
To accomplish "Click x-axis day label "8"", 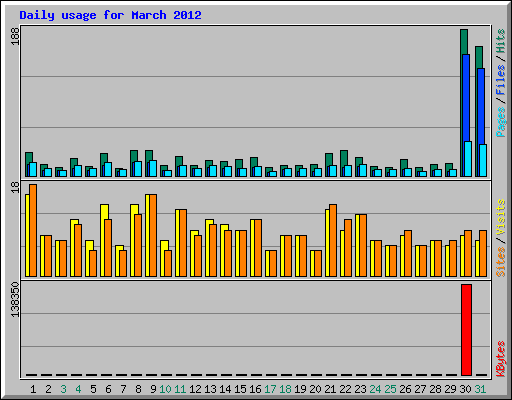I will click(x=138, y=389).
